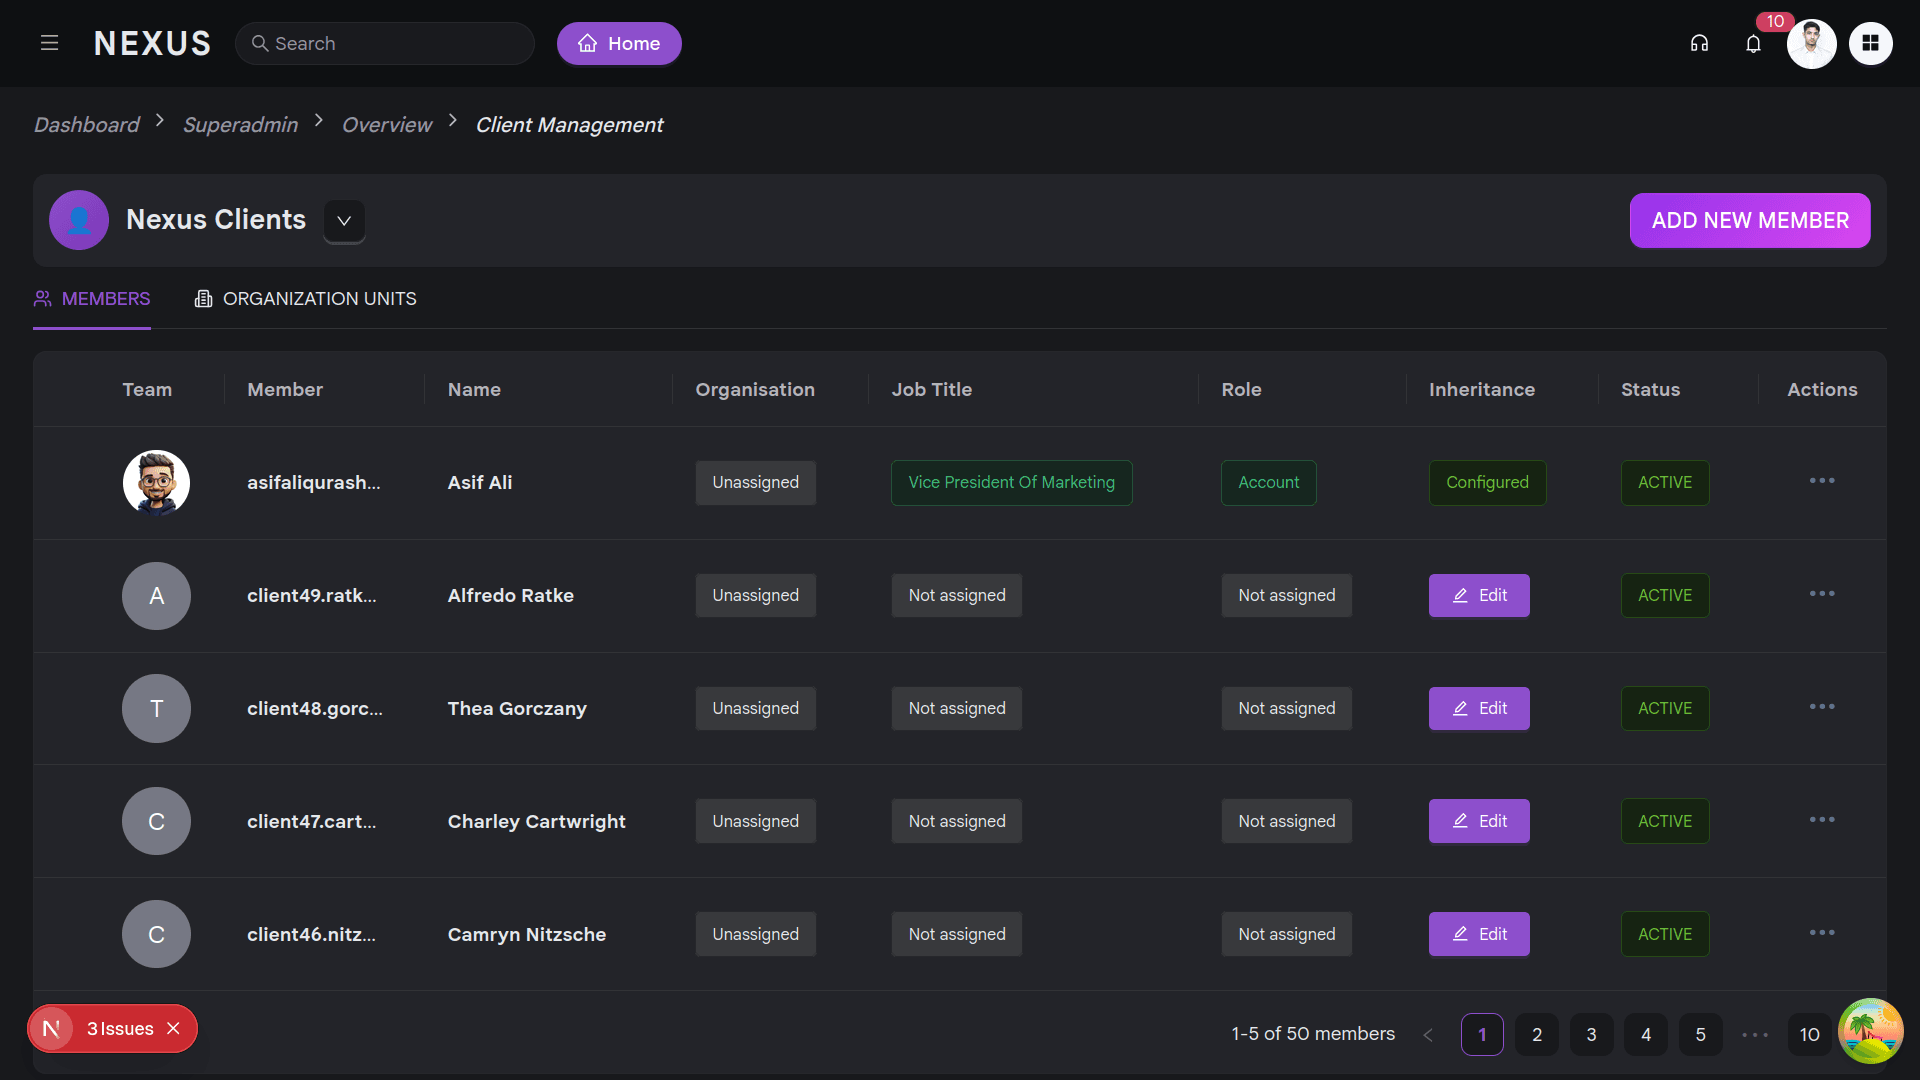Switch to the ORGANIZATION UNITS tab

pos(306,299)
